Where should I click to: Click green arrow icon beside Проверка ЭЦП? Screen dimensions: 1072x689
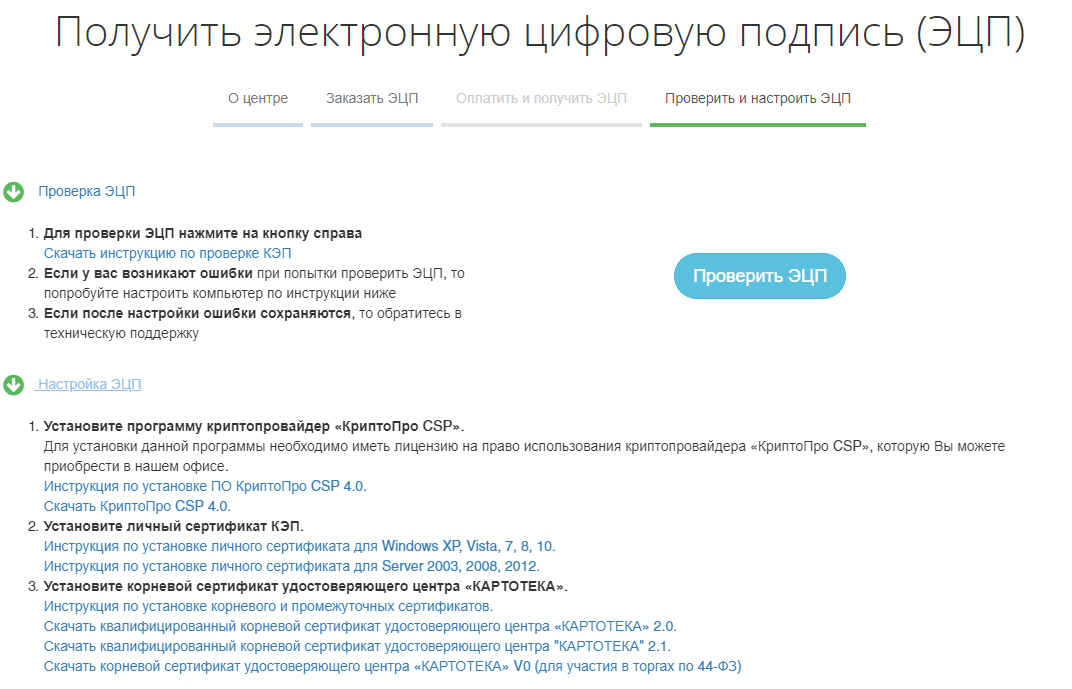tap(14, 192)
